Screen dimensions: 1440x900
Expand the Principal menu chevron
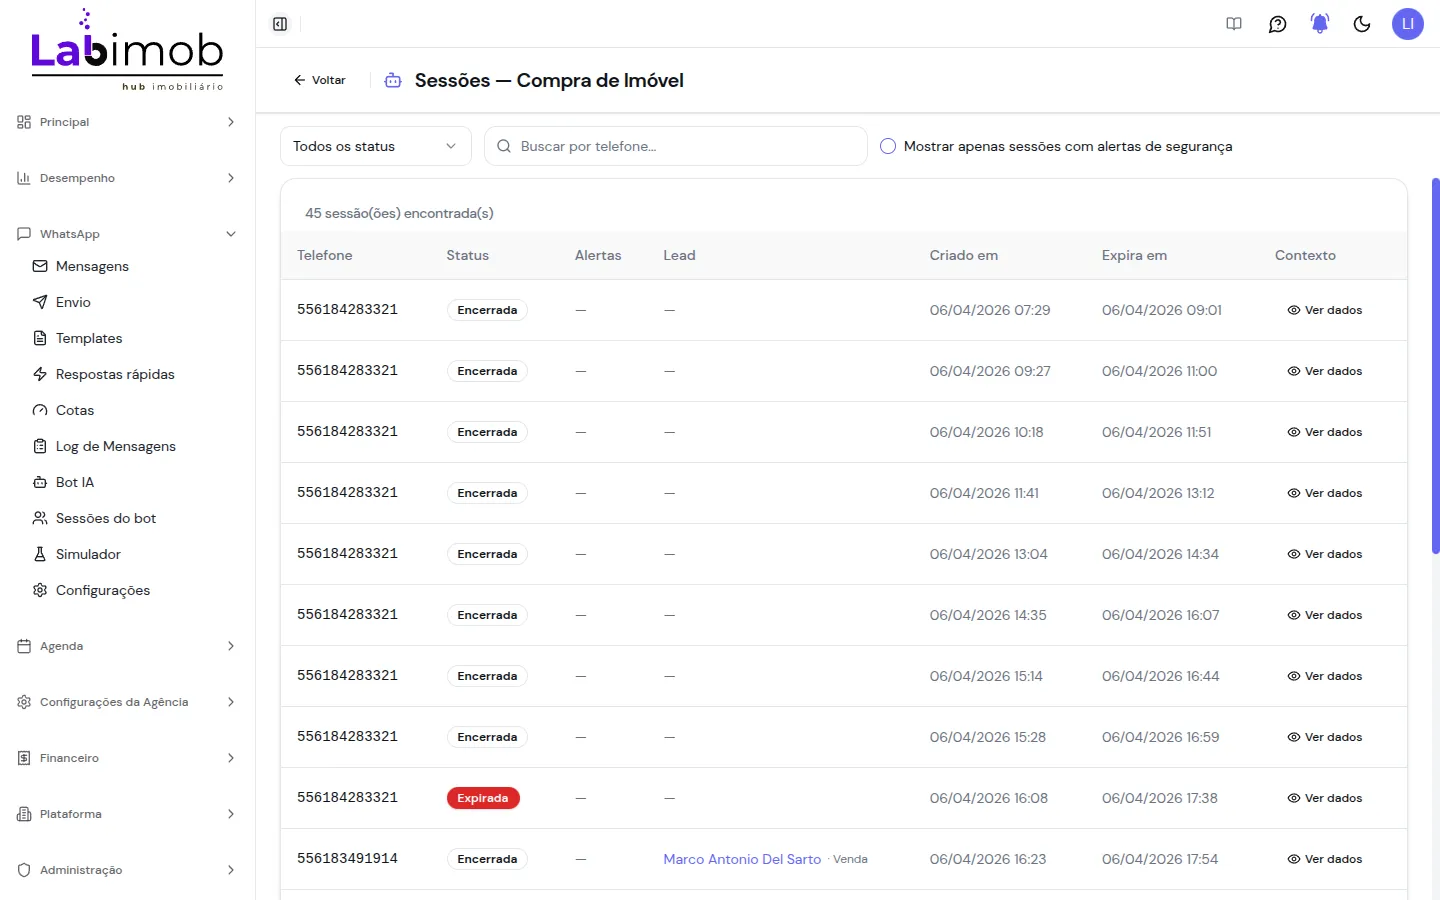231,122
